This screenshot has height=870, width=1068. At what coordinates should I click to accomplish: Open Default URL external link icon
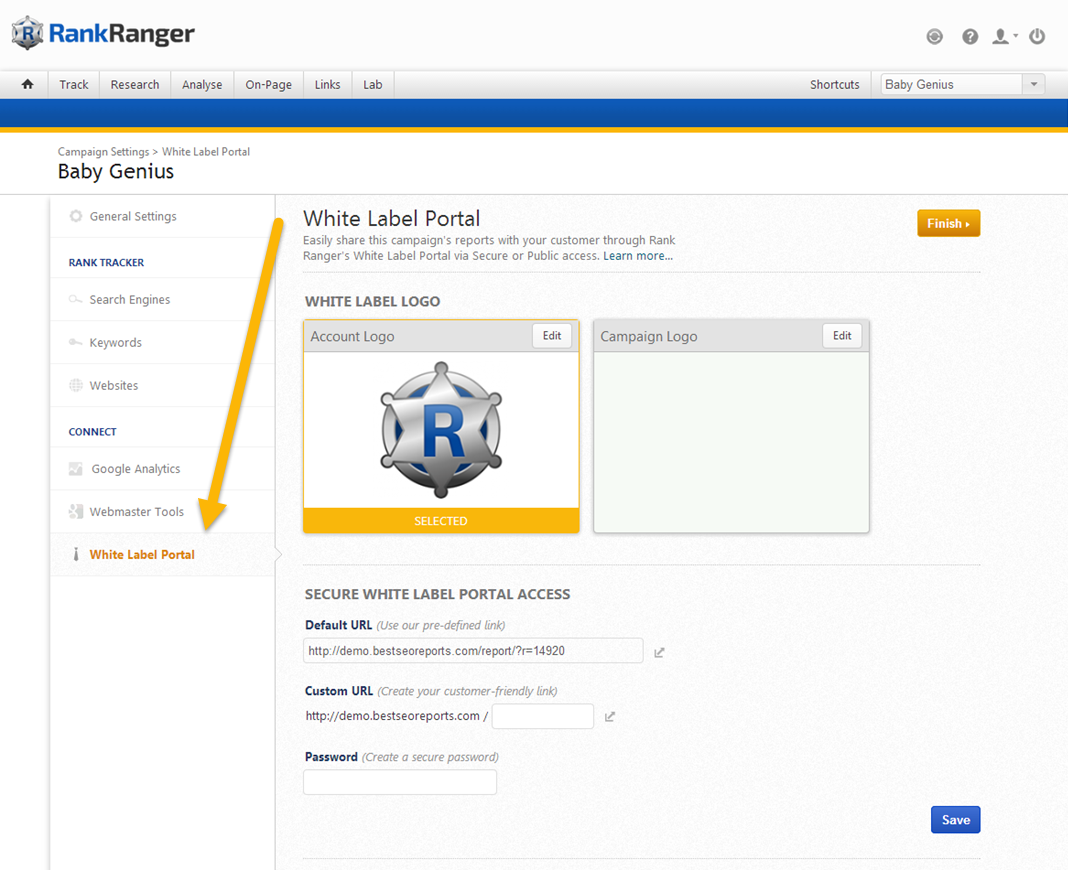659,652
